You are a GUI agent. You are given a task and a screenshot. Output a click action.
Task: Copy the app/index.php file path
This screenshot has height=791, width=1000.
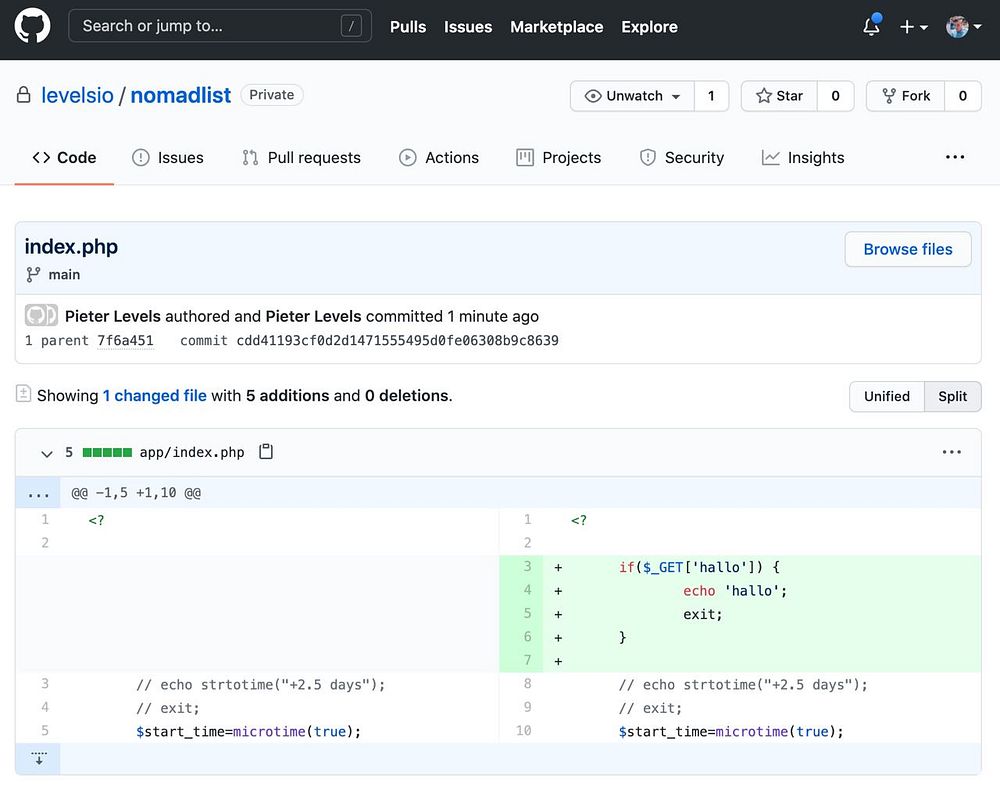[266, 452]
